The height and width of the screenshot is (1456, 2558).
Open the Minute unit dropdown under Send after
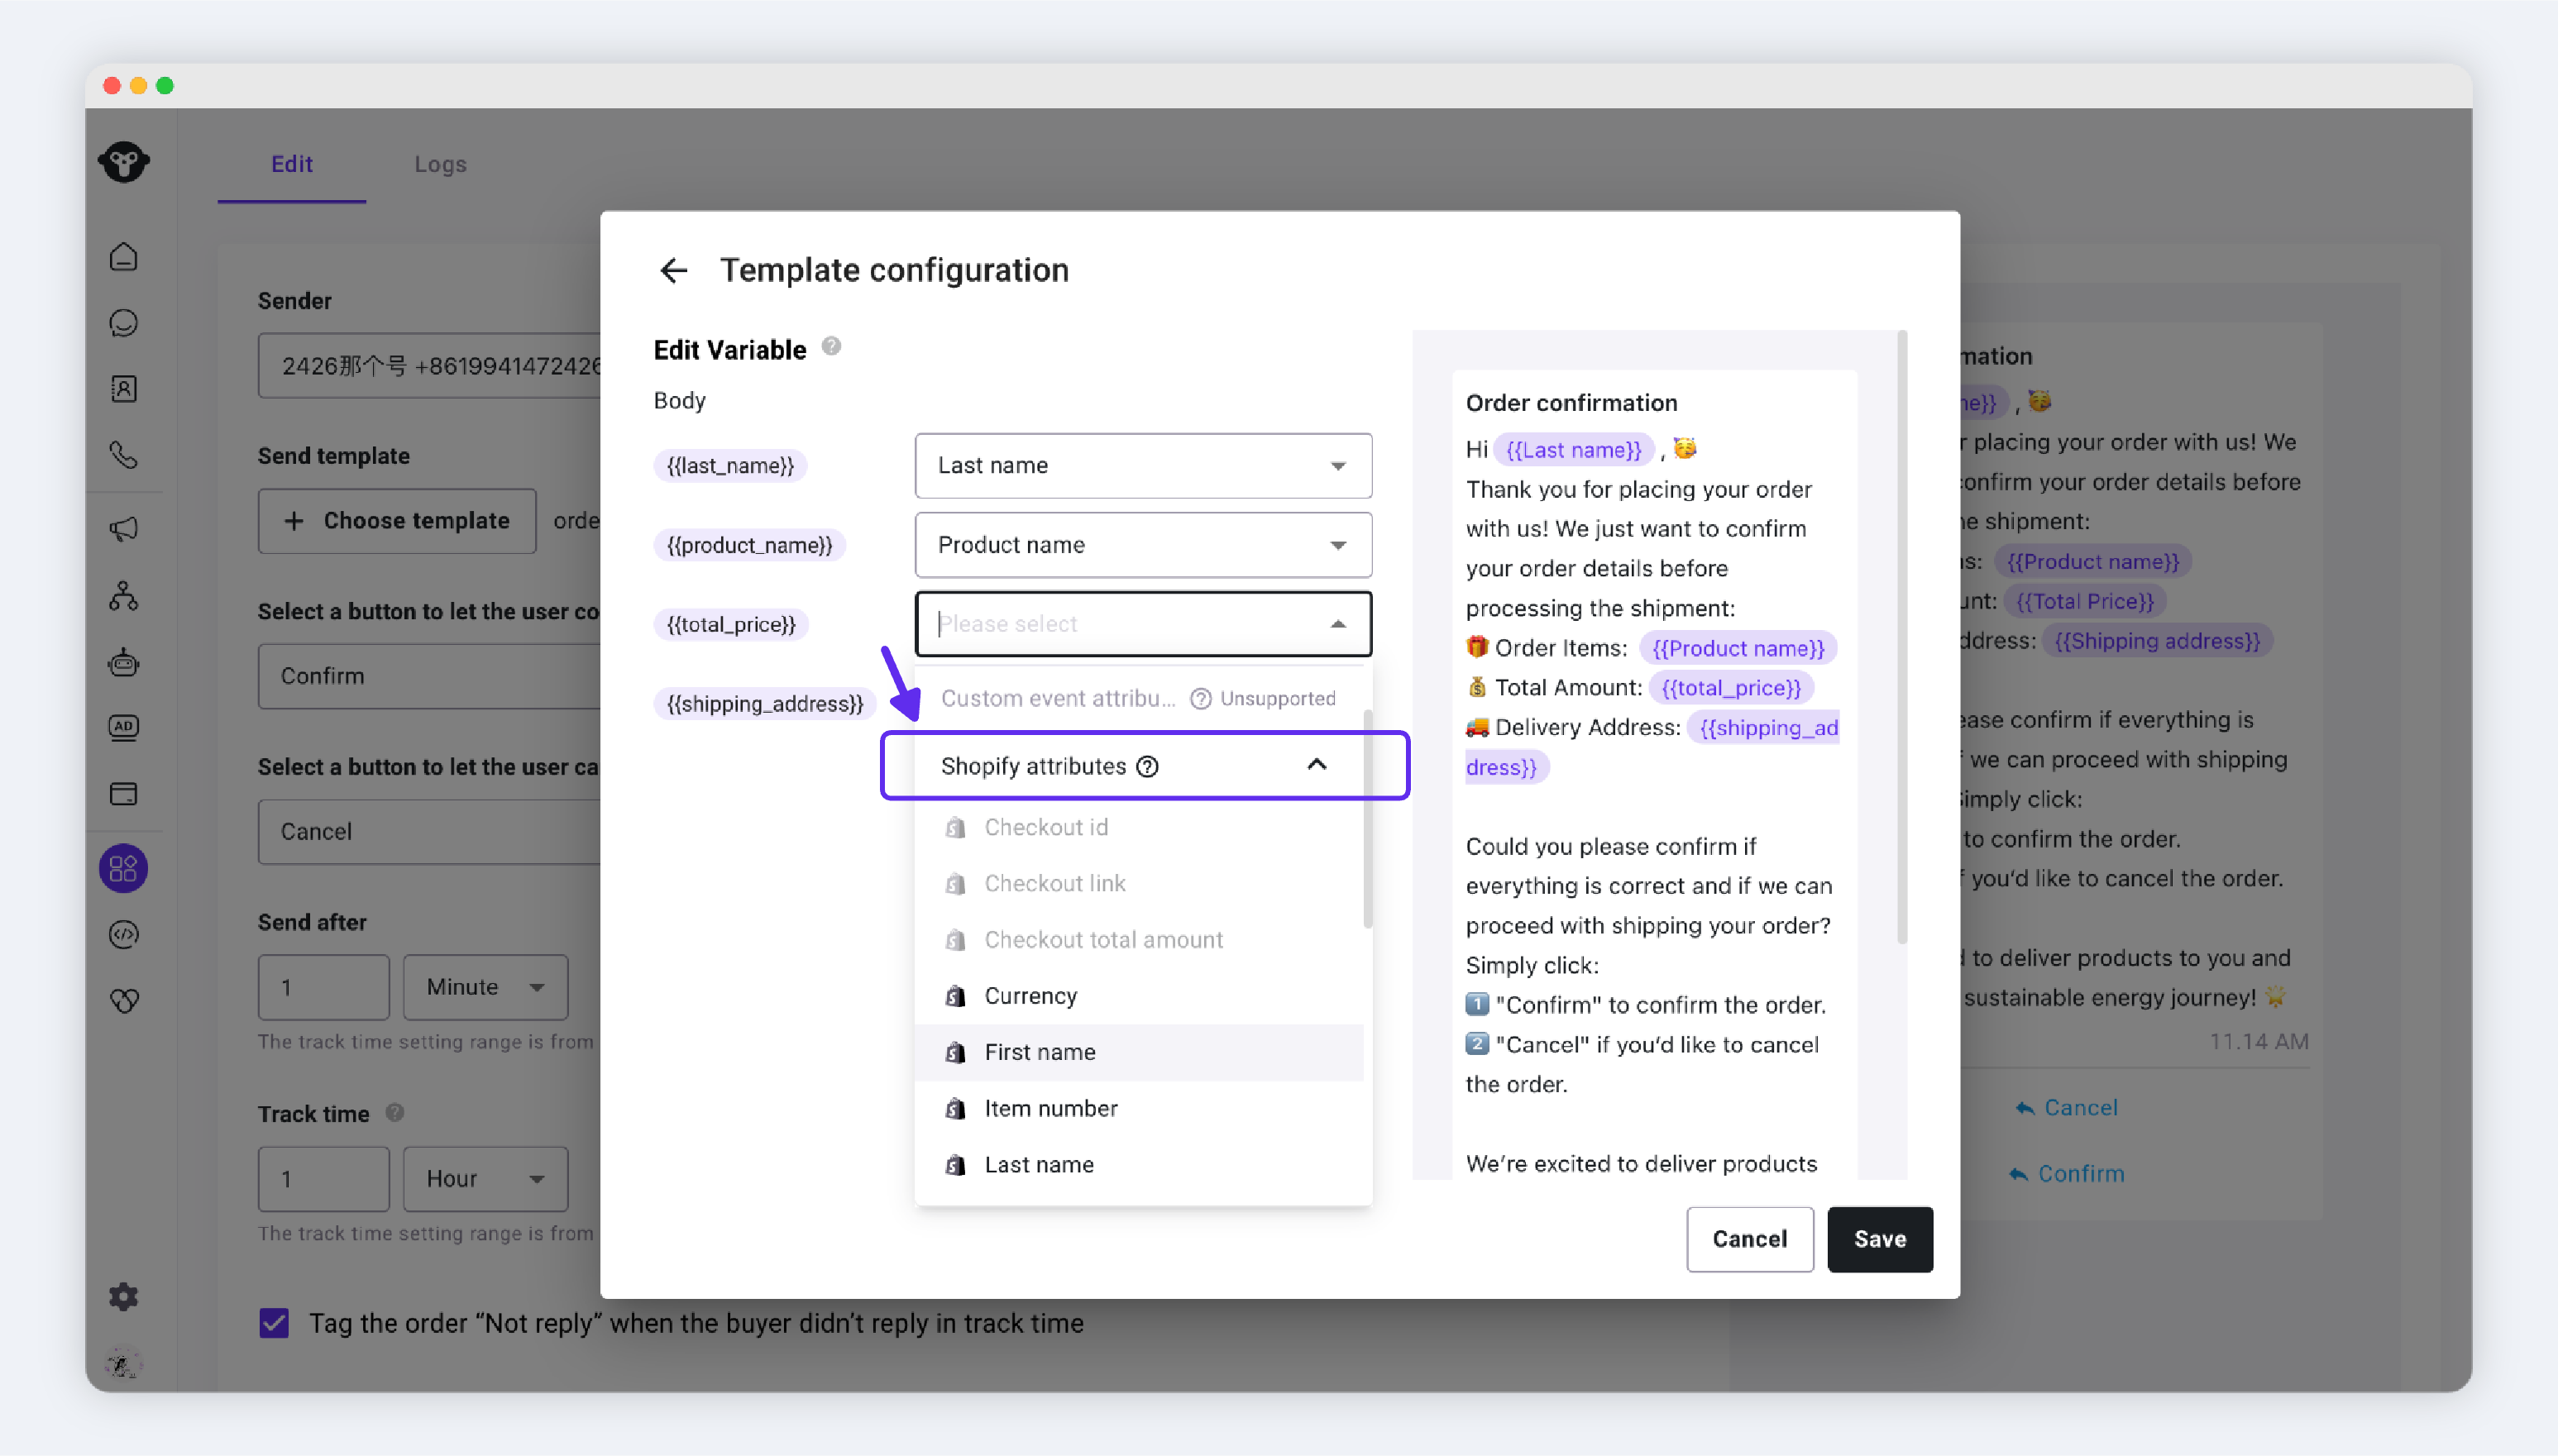pyautogui.click(x=486, y=987)
